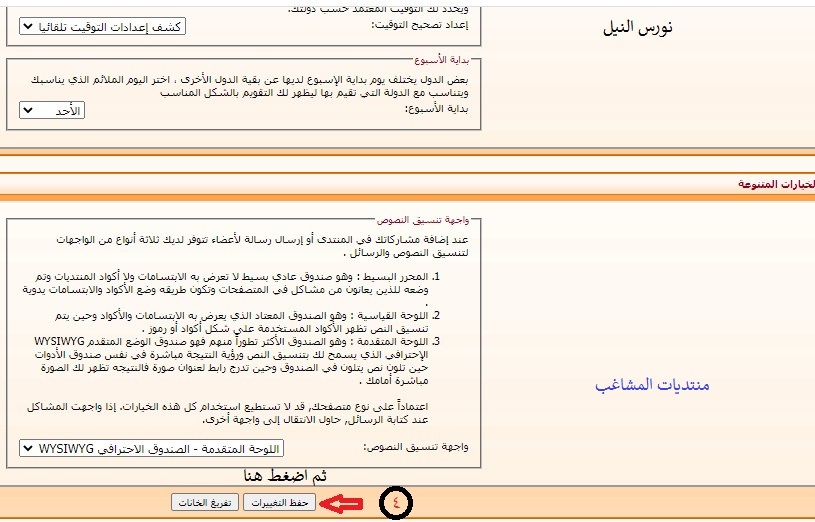Expand the week start day dropdown showing الأحد
815x522 pixels.
pos(52,110)
